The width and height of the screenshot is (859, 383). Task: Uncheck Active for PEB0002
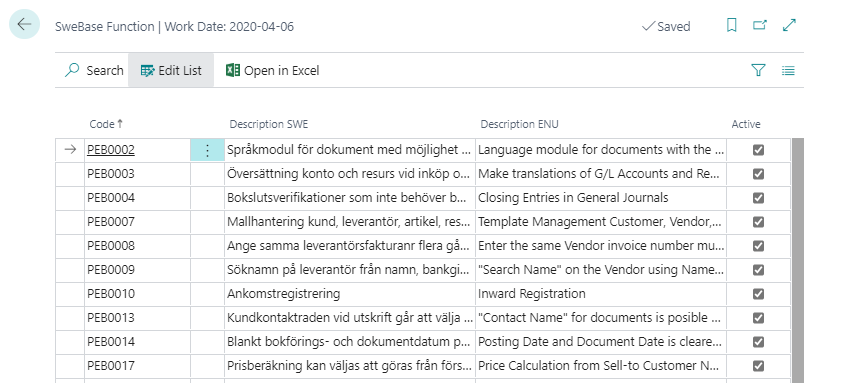click(x=758, y=150)
